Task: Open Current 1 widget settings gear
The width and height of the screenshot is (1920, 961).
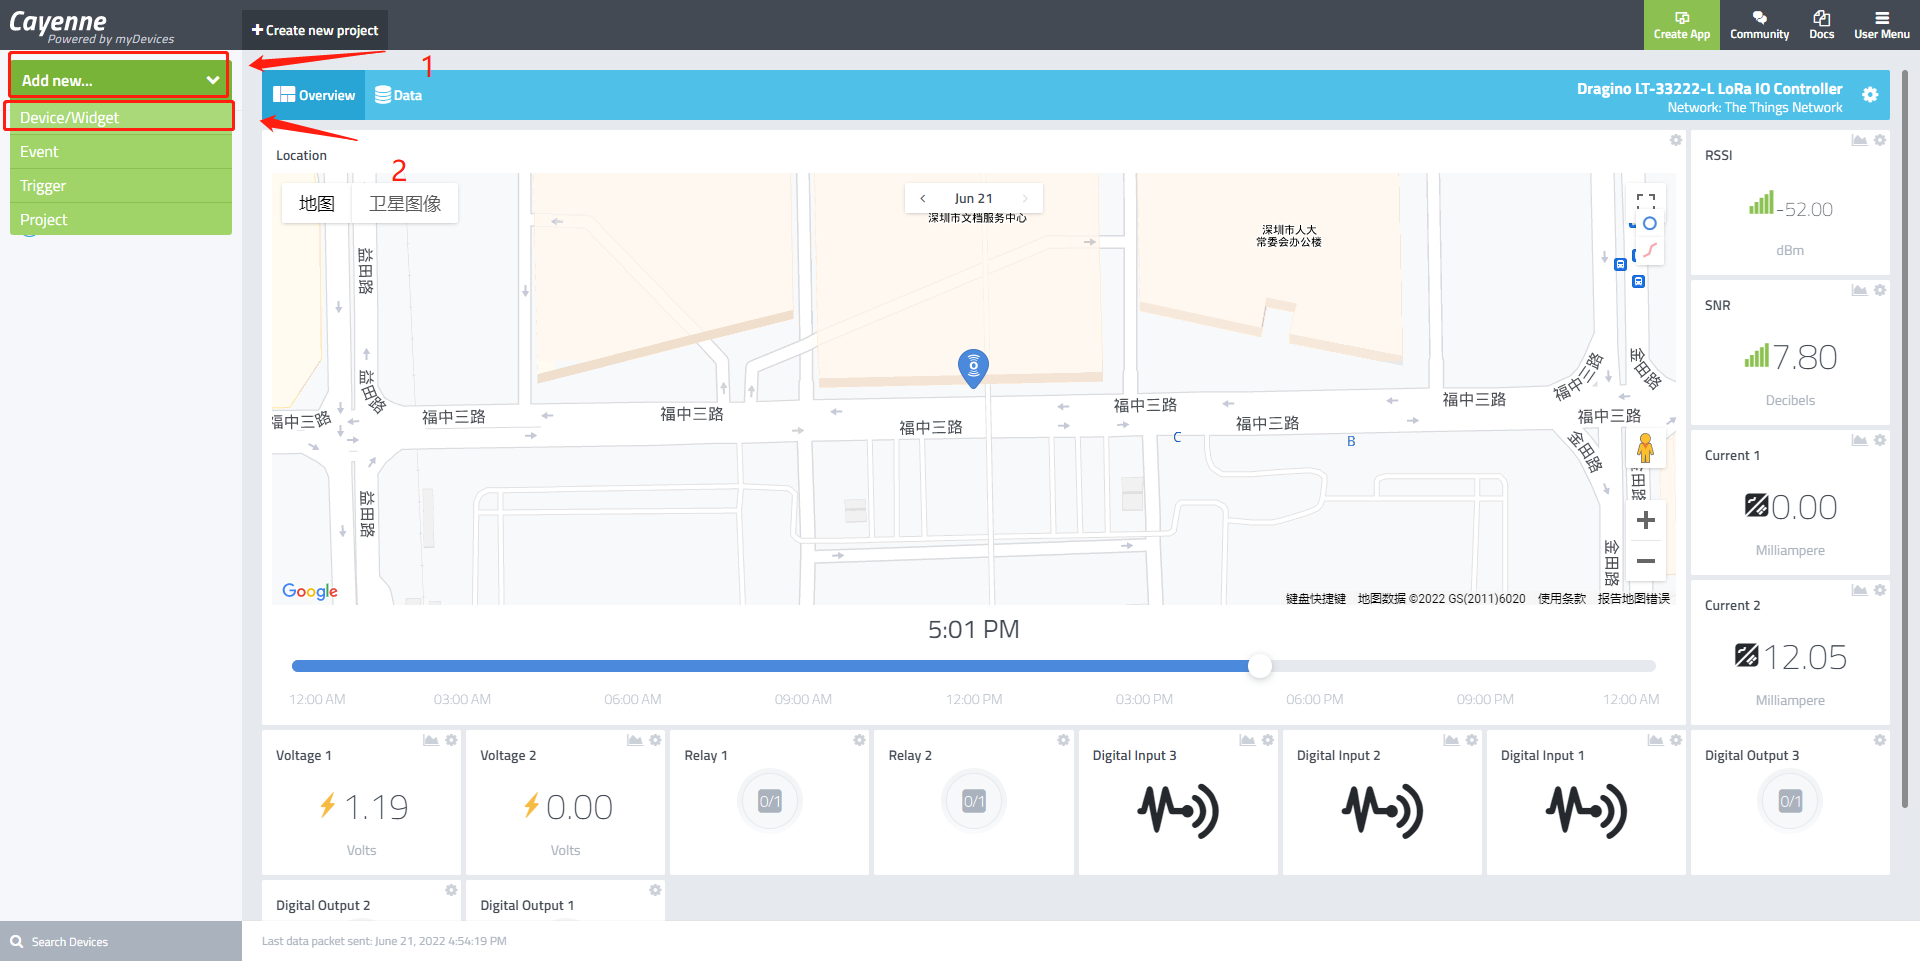Action: pos(1880,440)
